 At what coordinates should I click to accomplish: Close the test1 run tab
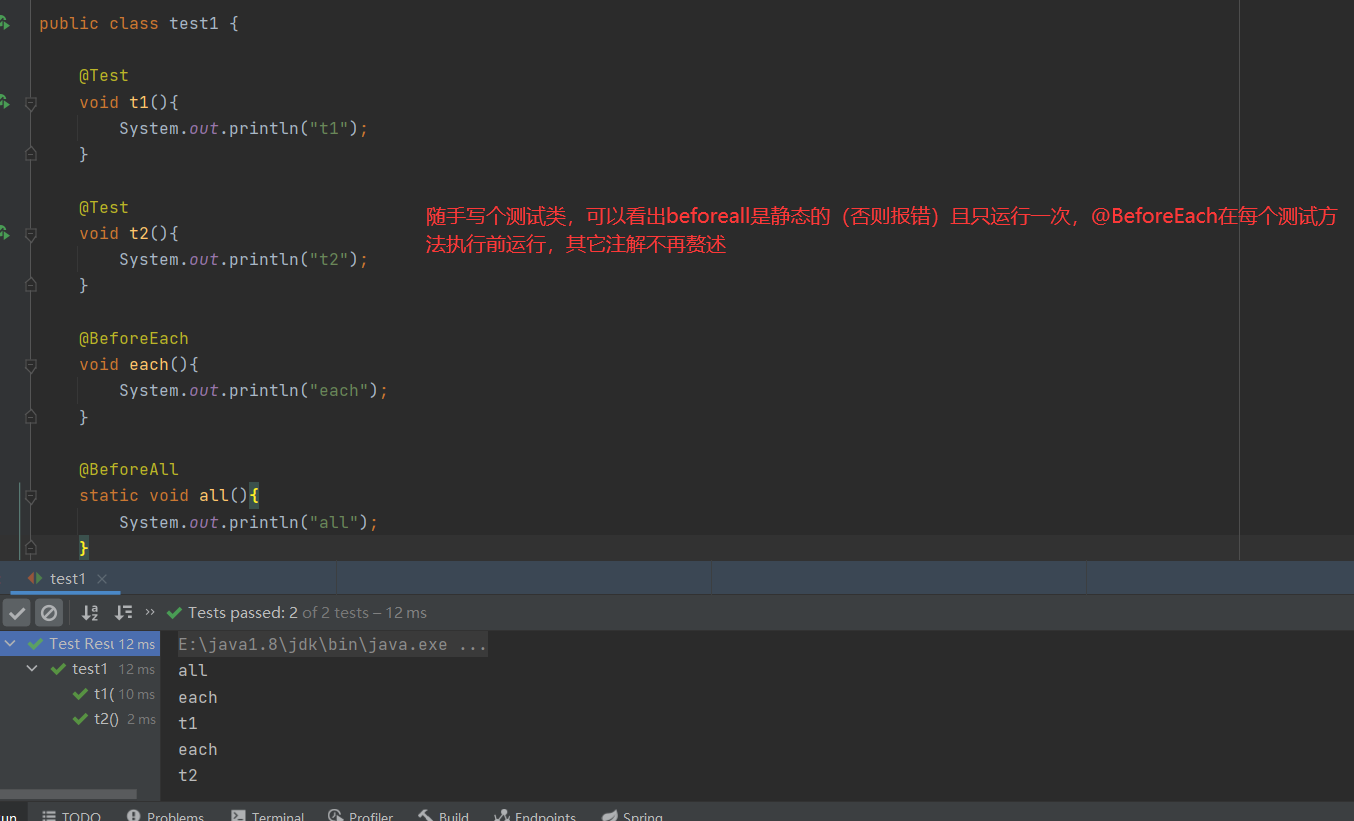coord(102,579)
